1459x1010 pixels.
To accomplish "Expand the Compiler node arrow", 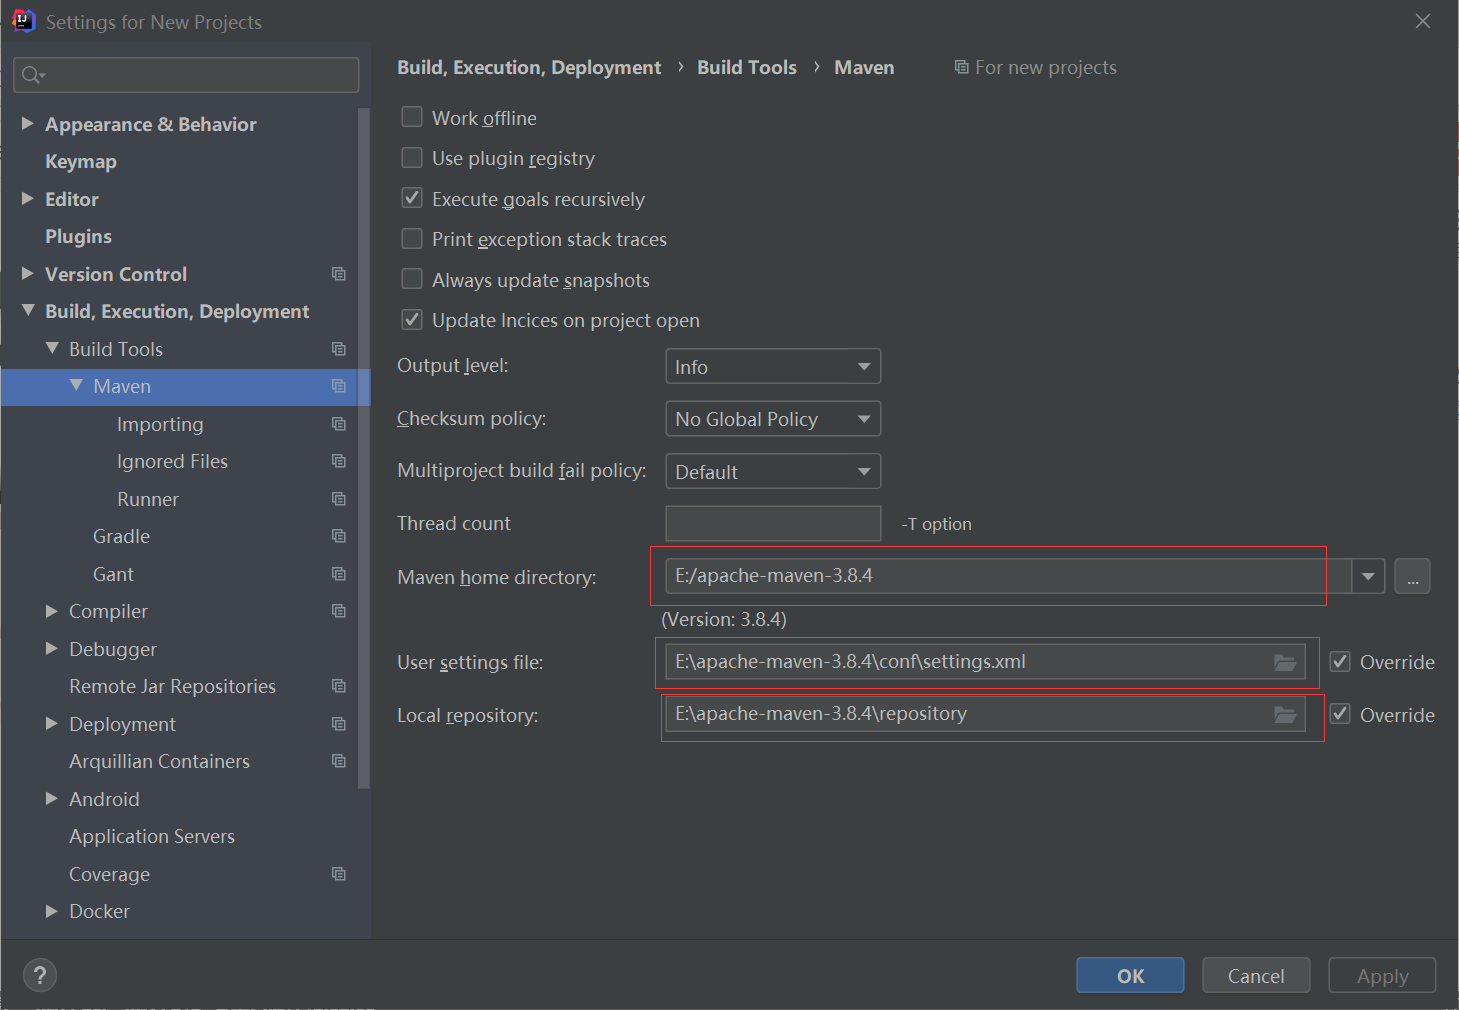I will (52, 611).
